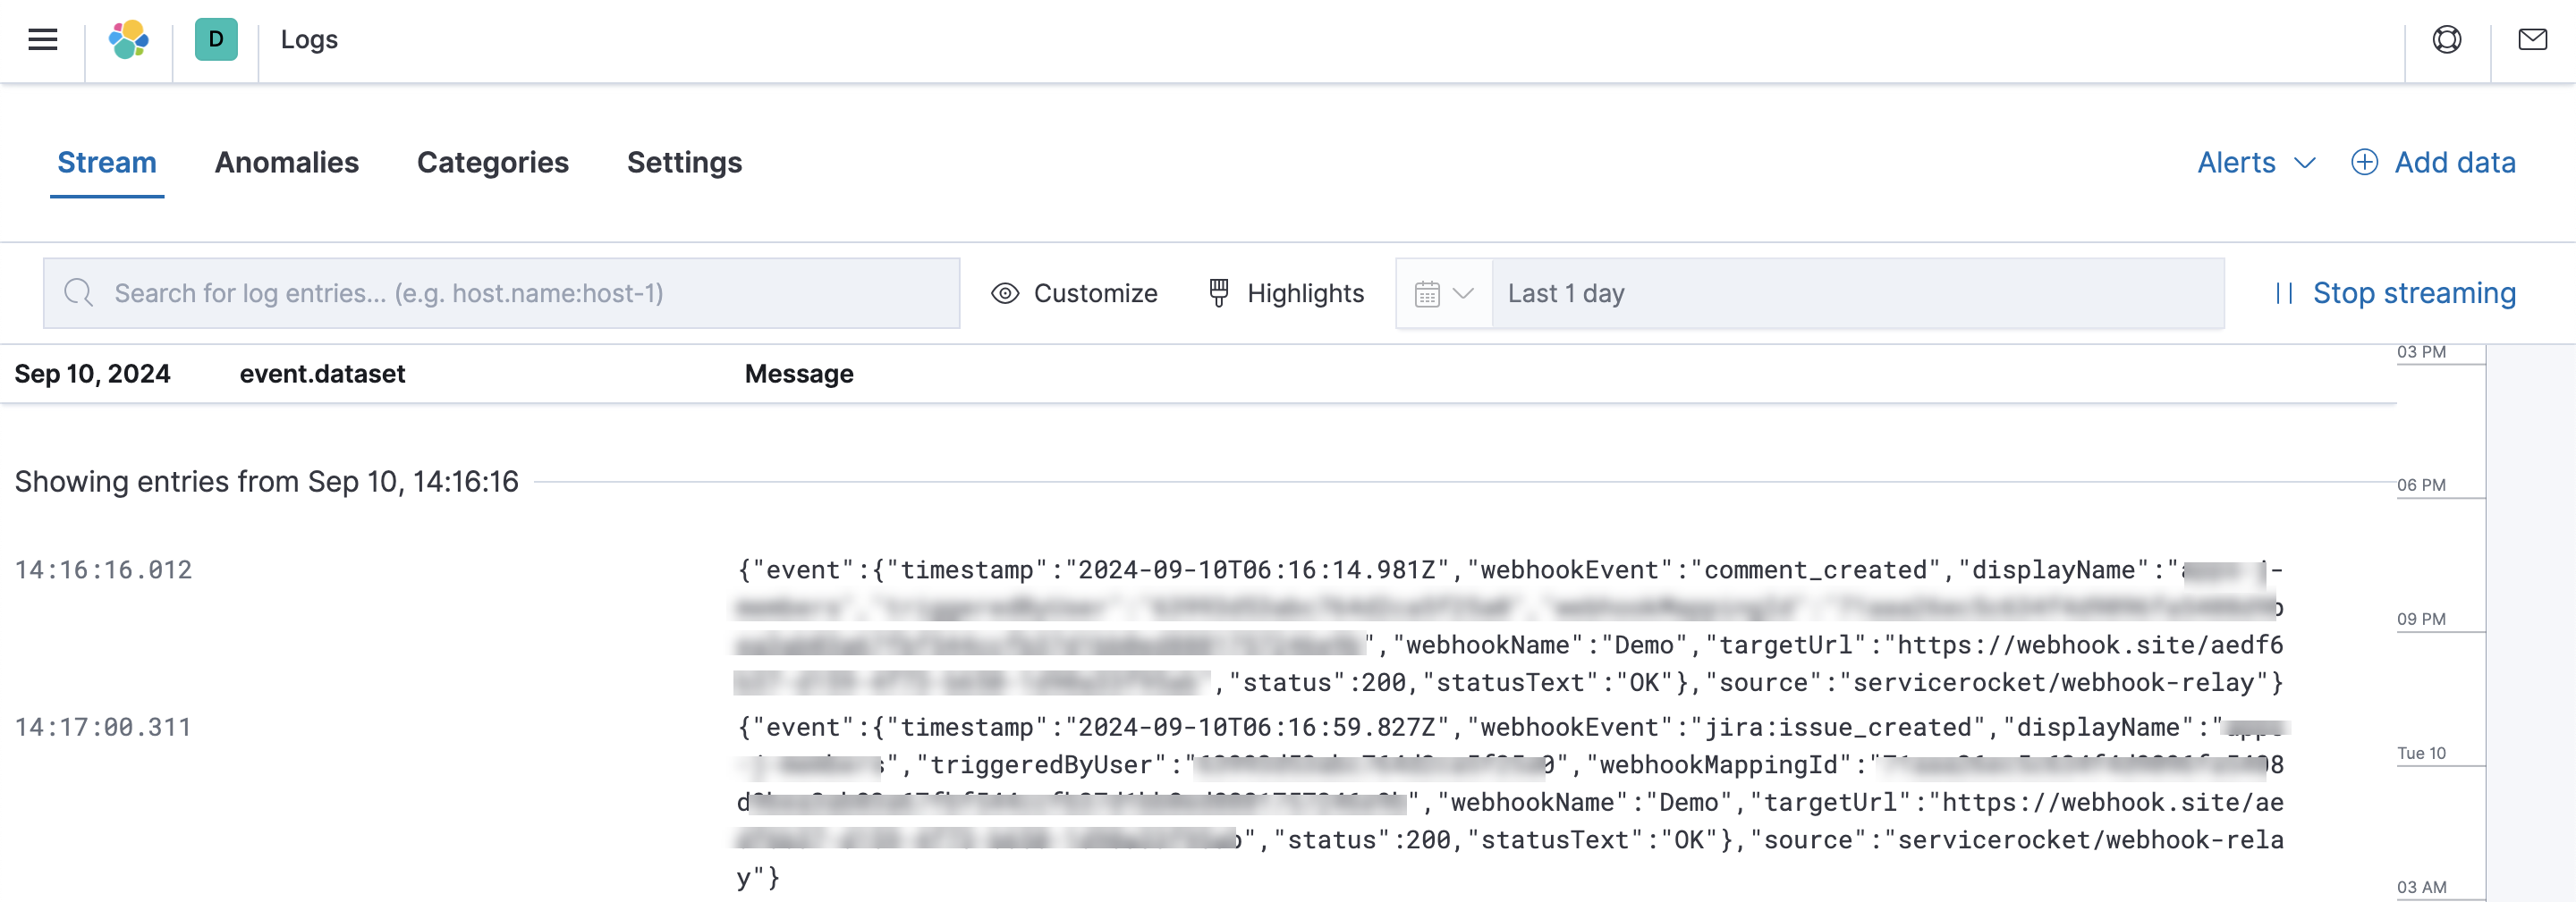Click the search magnifier icon
Image resolution: width=2576 pixels, height=902 pixels.
(x=78, y=293)
